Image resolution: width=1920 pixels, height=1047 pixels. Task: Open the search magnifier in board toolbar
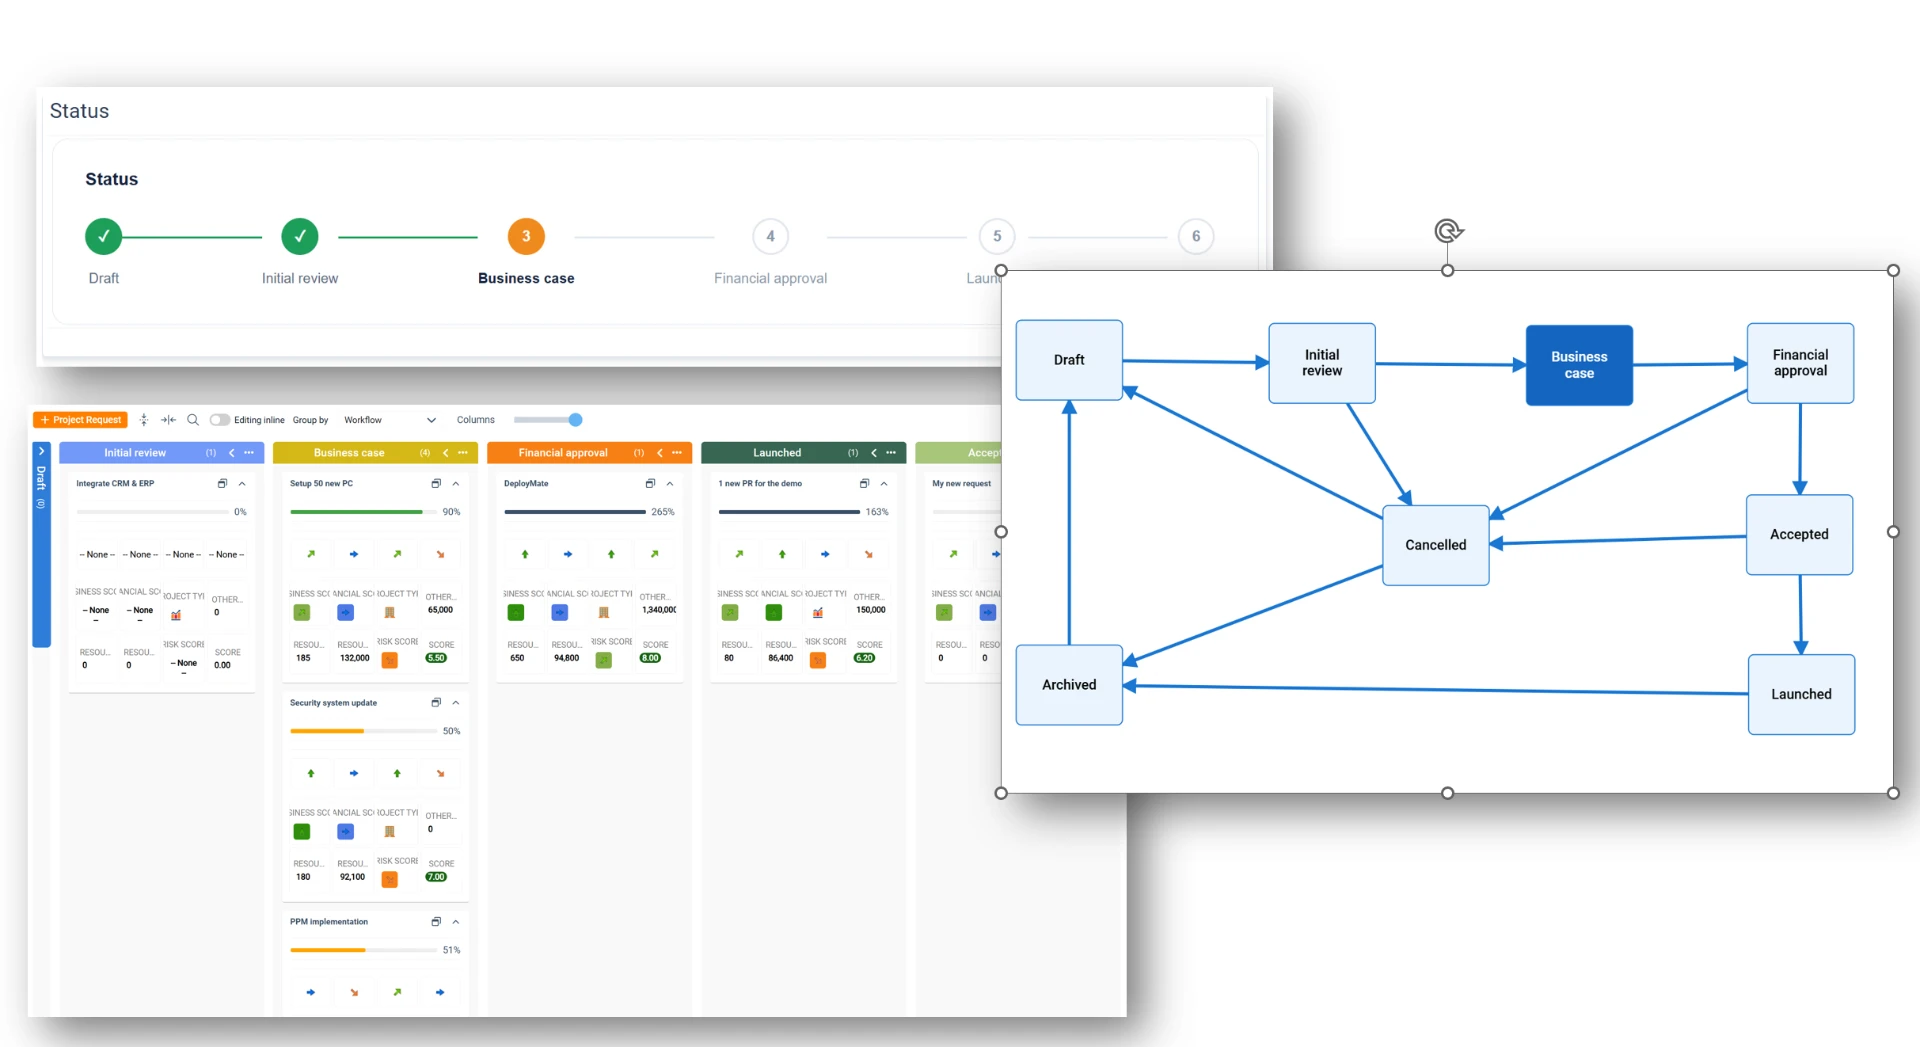pyautogui.click(x=193, y=420)
